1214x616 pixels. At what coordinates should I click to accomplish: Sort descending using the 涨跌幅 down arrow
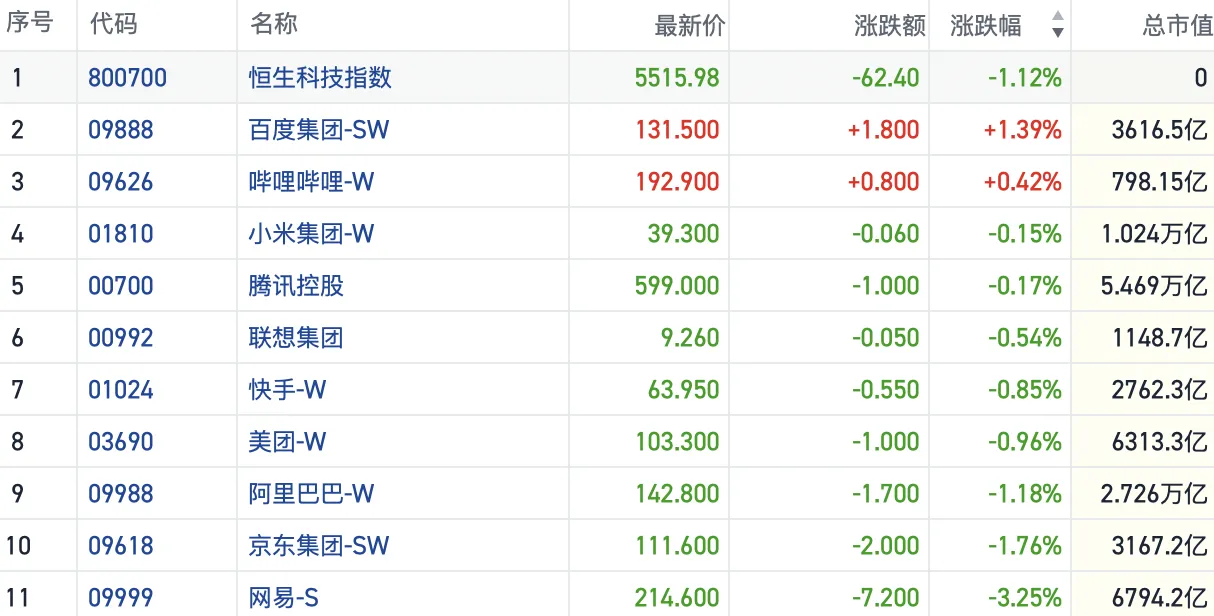click(x=1057, y=33)
